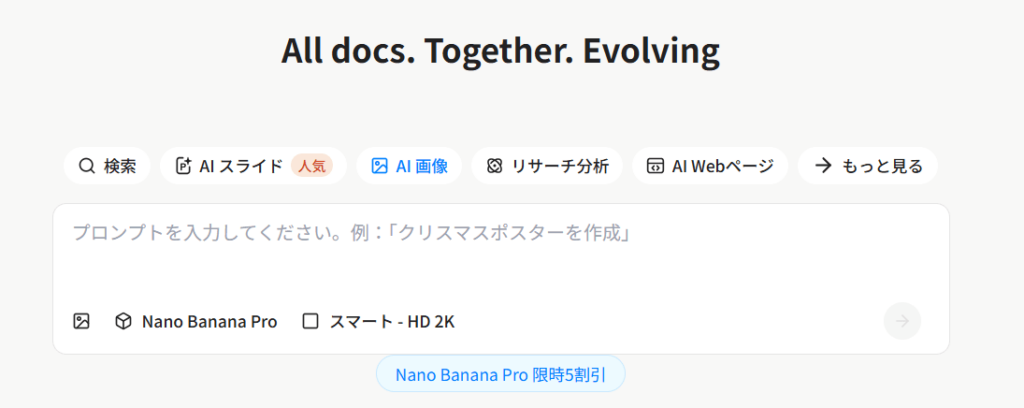Click the picture icon in the AI 画像 chip
Viewport: 1024px width, 408px height.
tap(379, 166)
